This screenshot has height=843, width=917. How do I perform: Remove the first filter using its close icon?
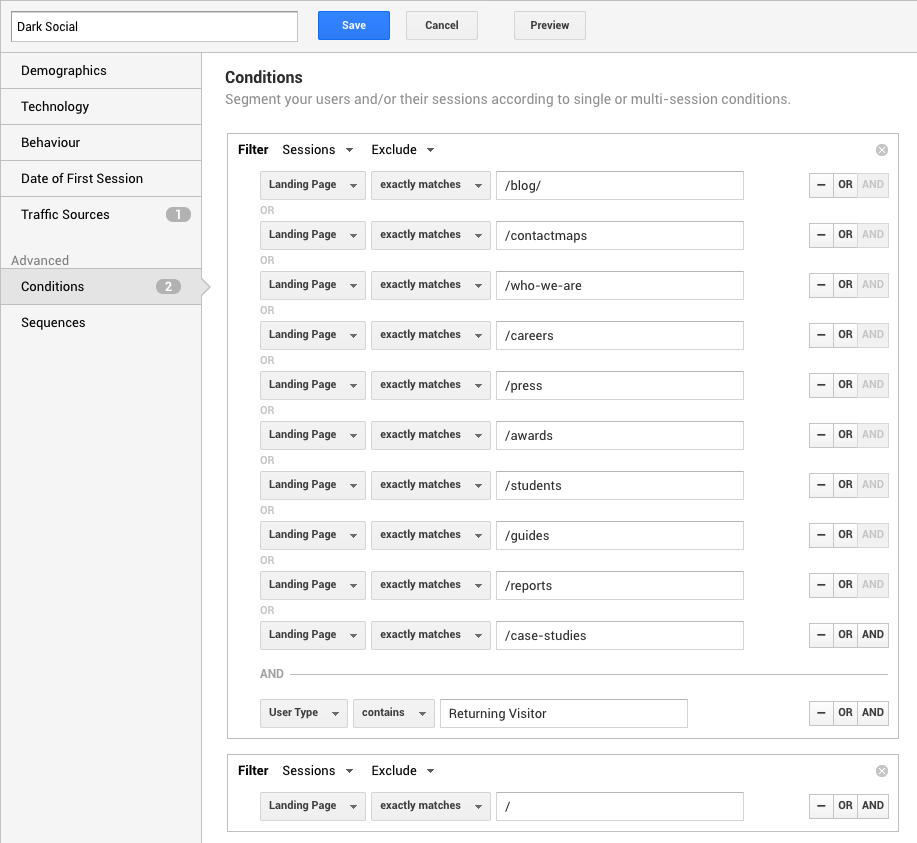881,150
